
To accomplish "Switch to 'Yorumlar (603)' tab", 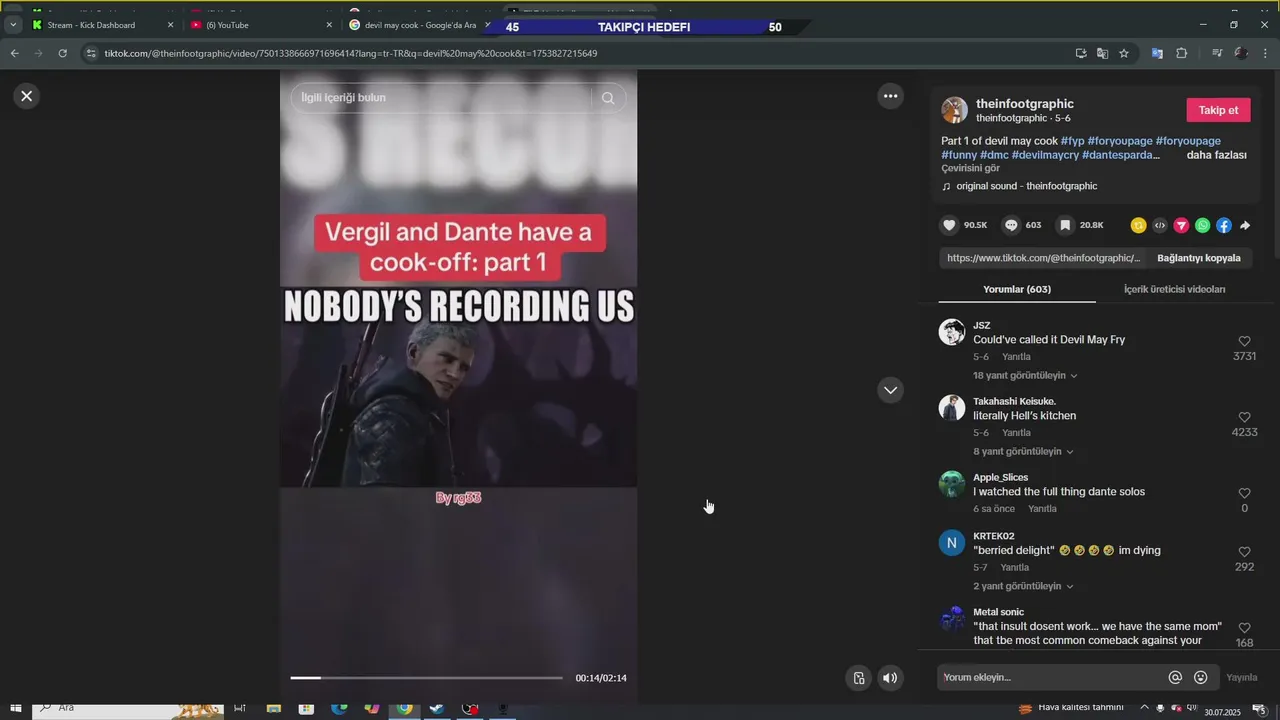I will pos(1017,289).
